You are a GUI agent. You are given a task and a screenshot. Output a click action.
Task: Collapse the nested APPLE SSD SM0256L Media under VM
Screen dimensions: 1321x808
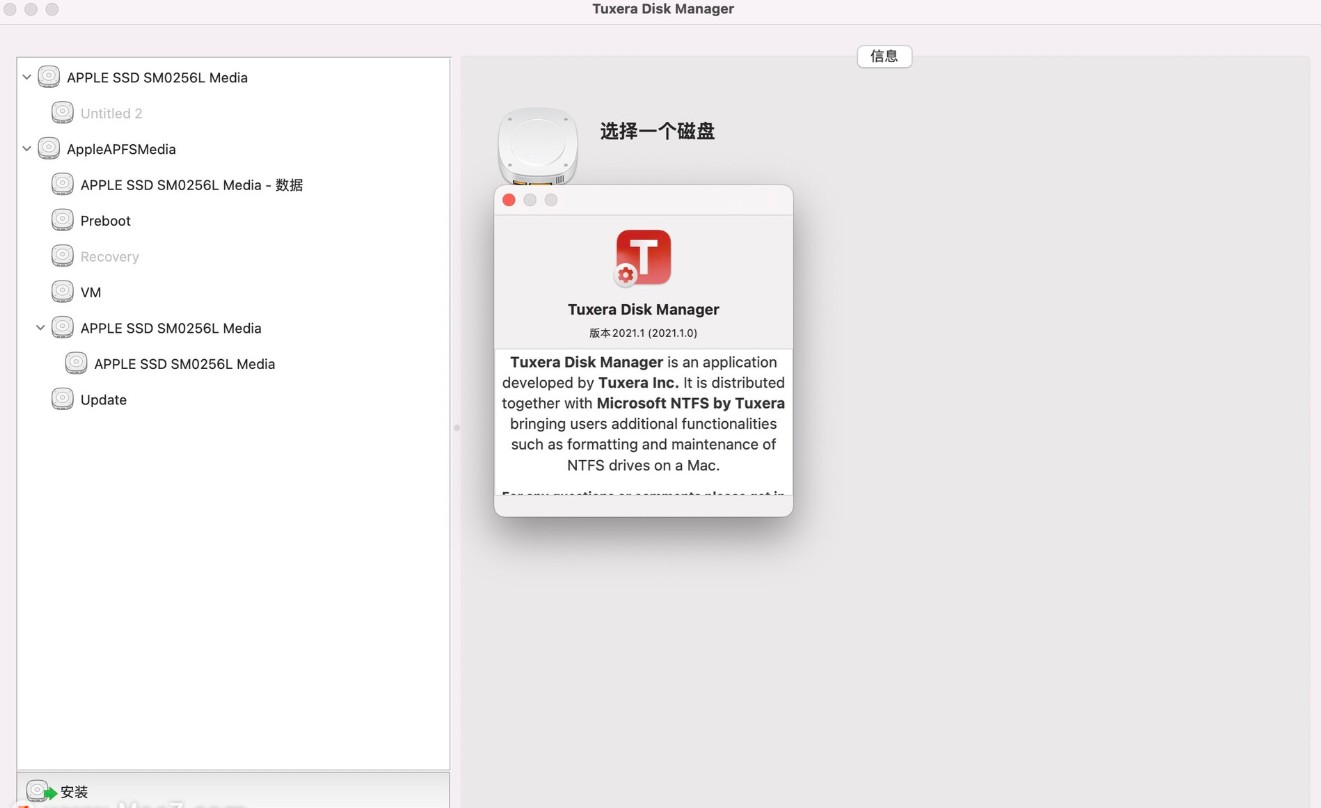click(41, 328)
